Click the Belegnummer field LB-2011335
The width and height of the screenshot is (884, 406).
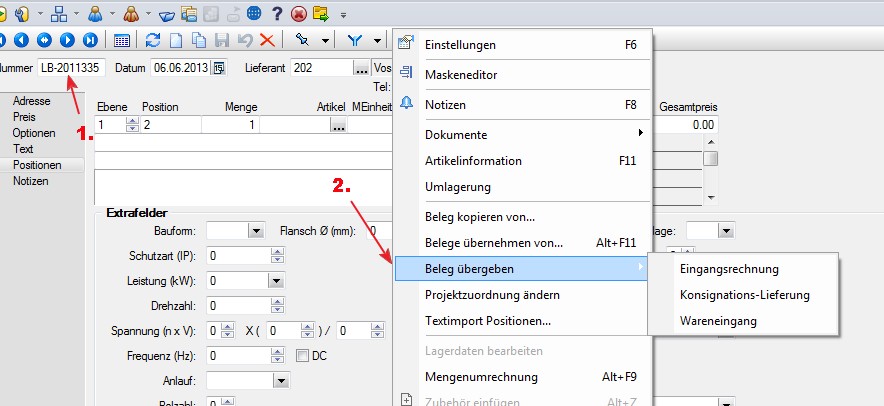[x=70, y=68]
